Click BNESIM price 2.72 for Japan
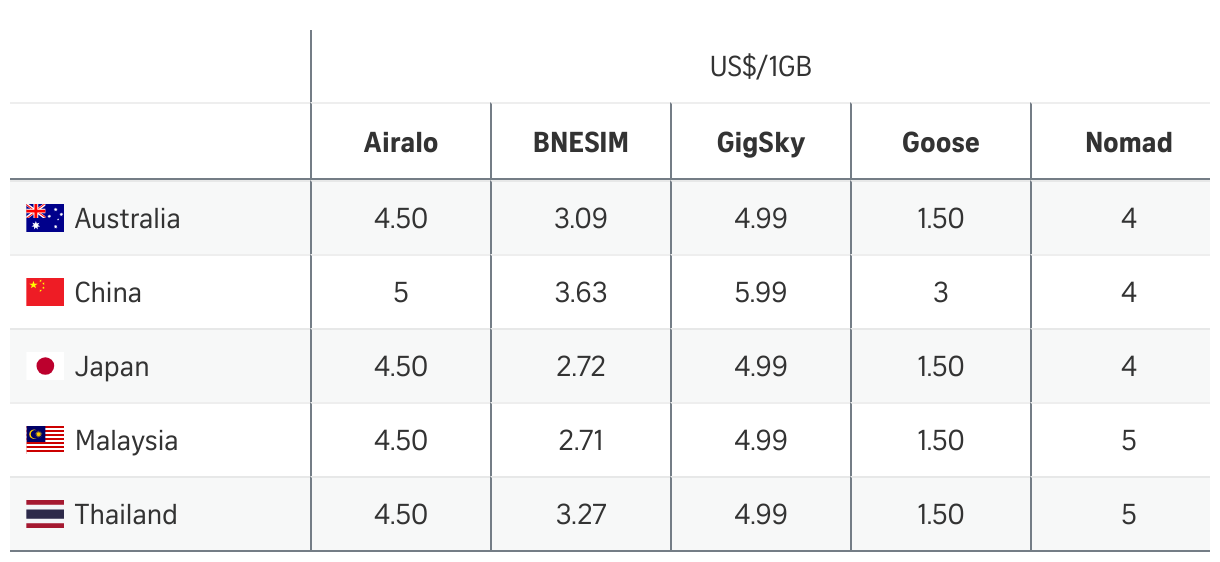1220x562 pixels. tap(581, 366)
